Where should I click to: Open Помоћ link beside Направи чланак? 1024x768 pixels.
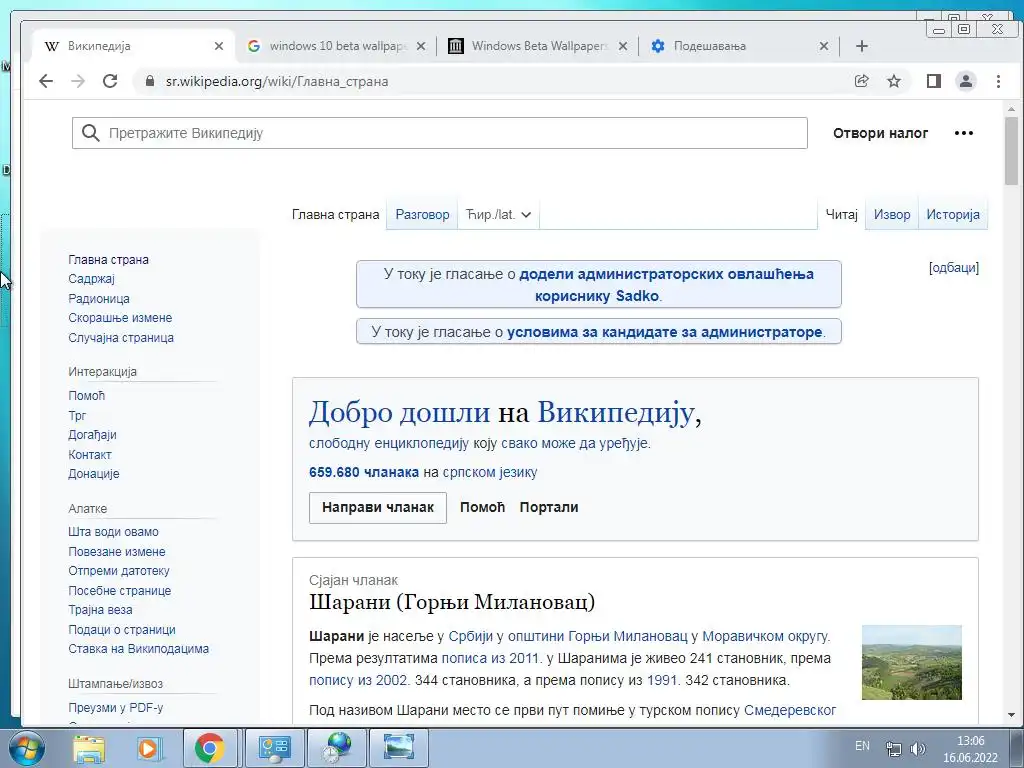tap(482, 507)
